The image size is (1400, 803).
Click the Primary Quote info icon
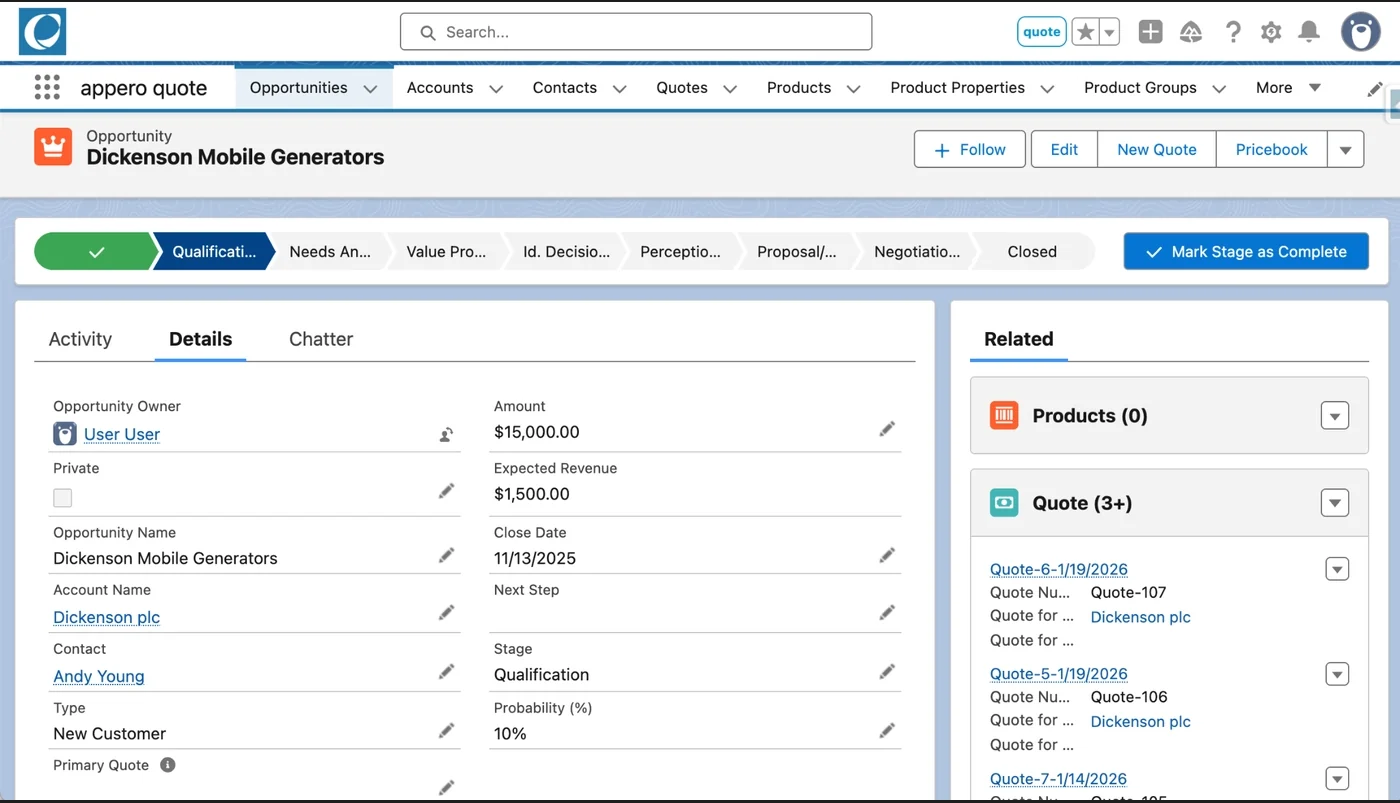[168, 765]
